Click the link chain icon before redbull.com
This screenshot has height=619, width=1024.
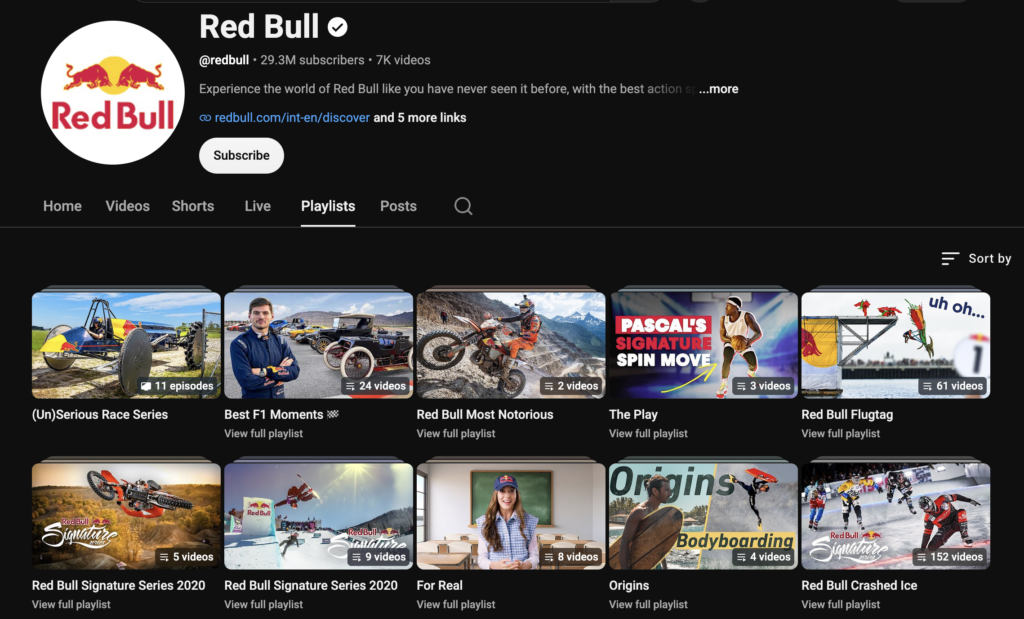(x=205, y=118)
